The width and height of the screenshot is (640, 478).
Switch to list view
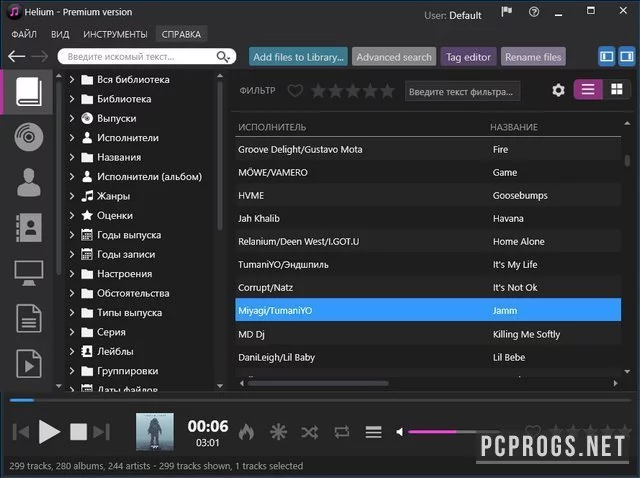point(588,89)
